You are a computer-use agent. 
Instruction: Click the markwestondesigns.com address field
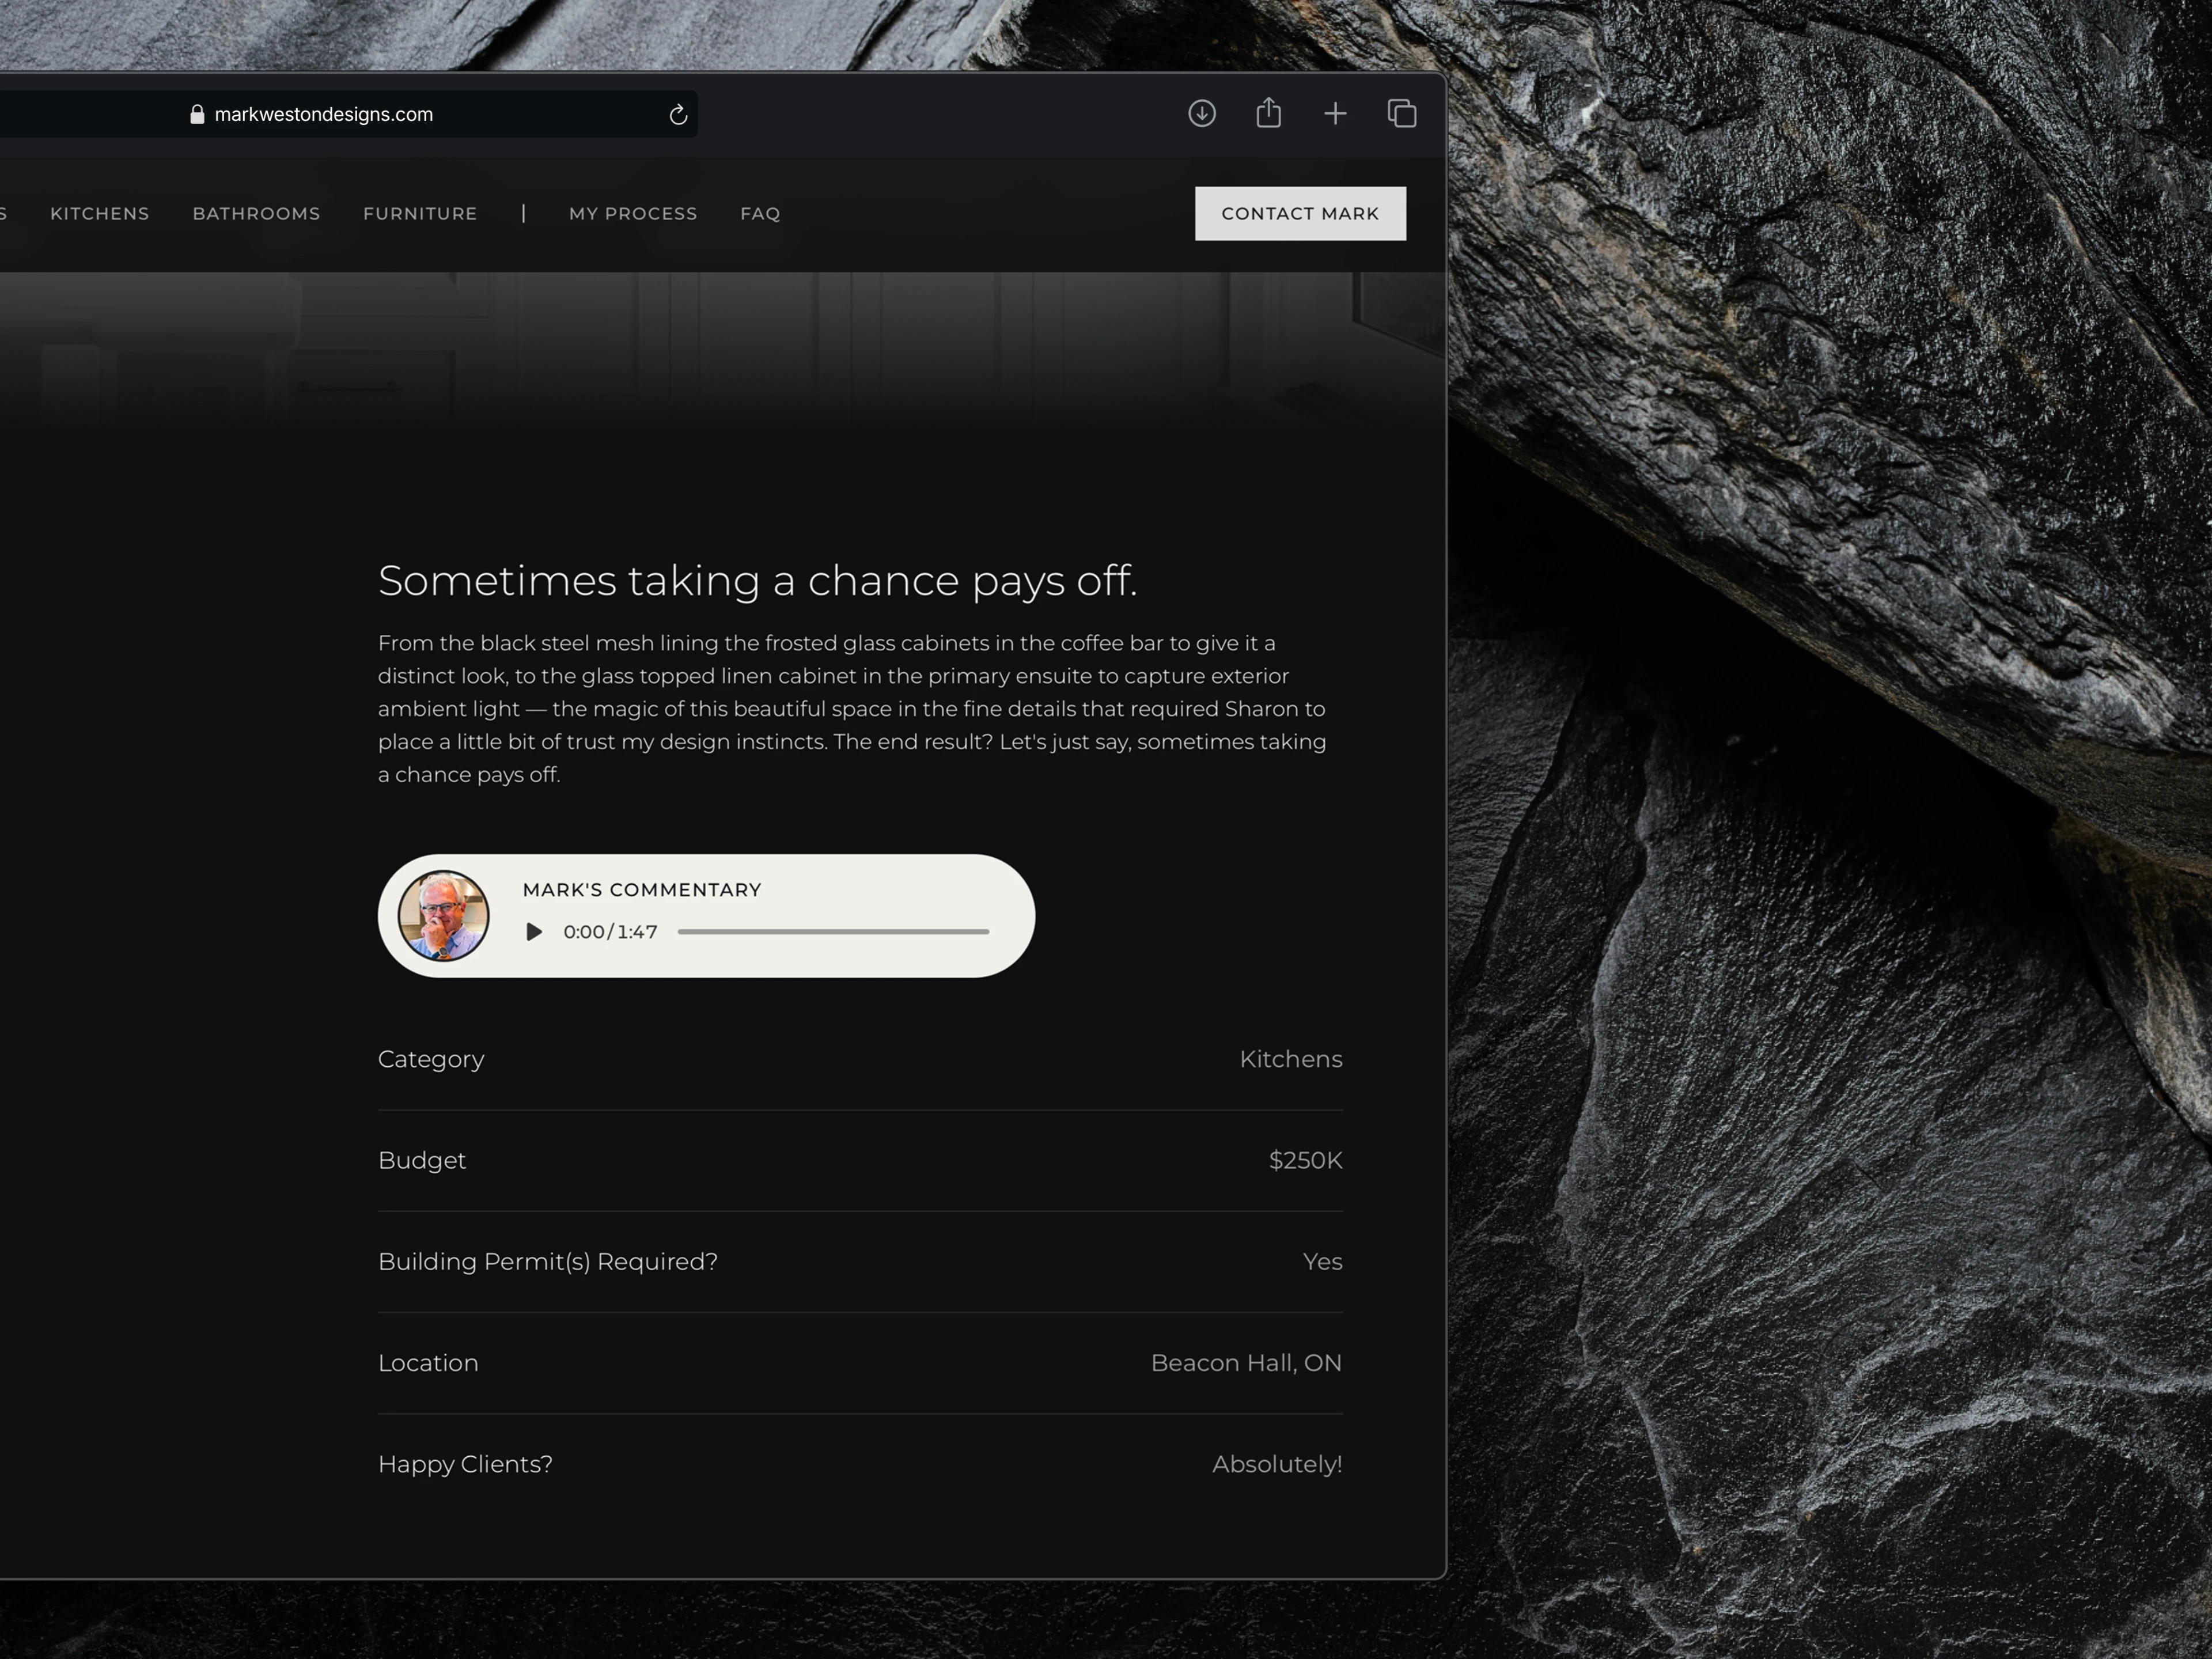pyautogui.click(x=324, y=114)
